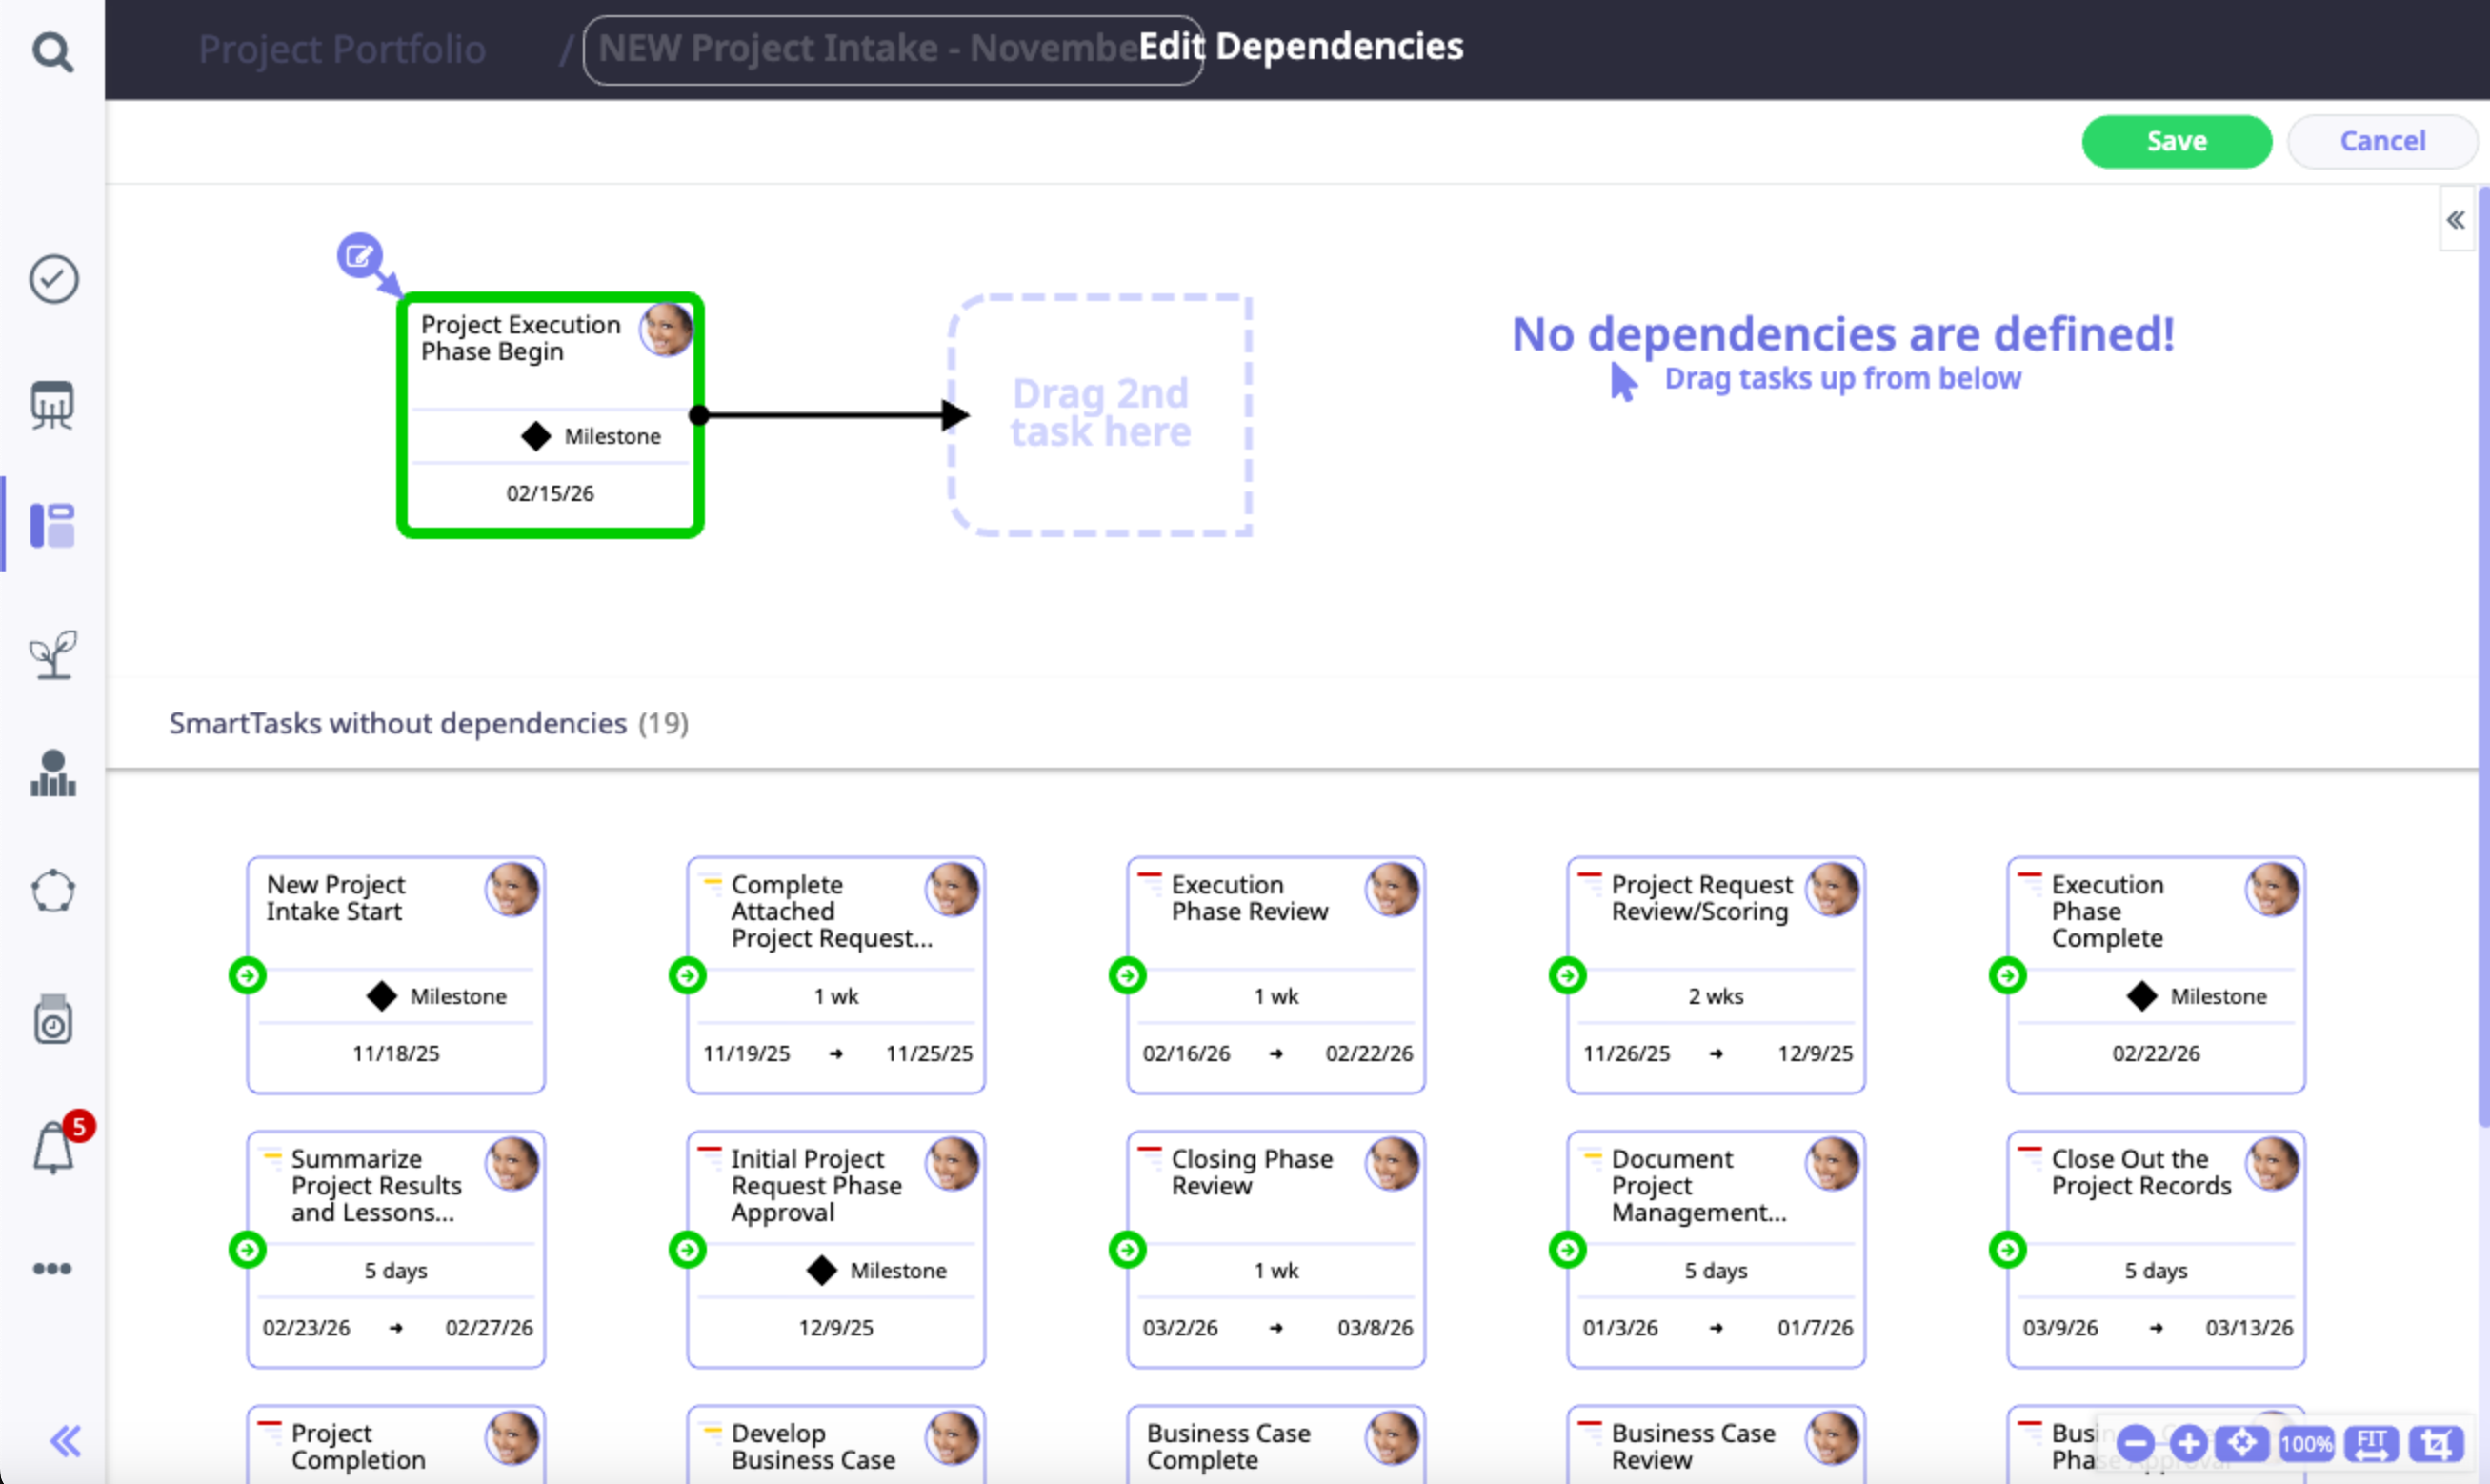The height and width of the screenshot is (1484, 2490).
Task: Click the zoom in plus icon
Action: coord(2188,1443)
